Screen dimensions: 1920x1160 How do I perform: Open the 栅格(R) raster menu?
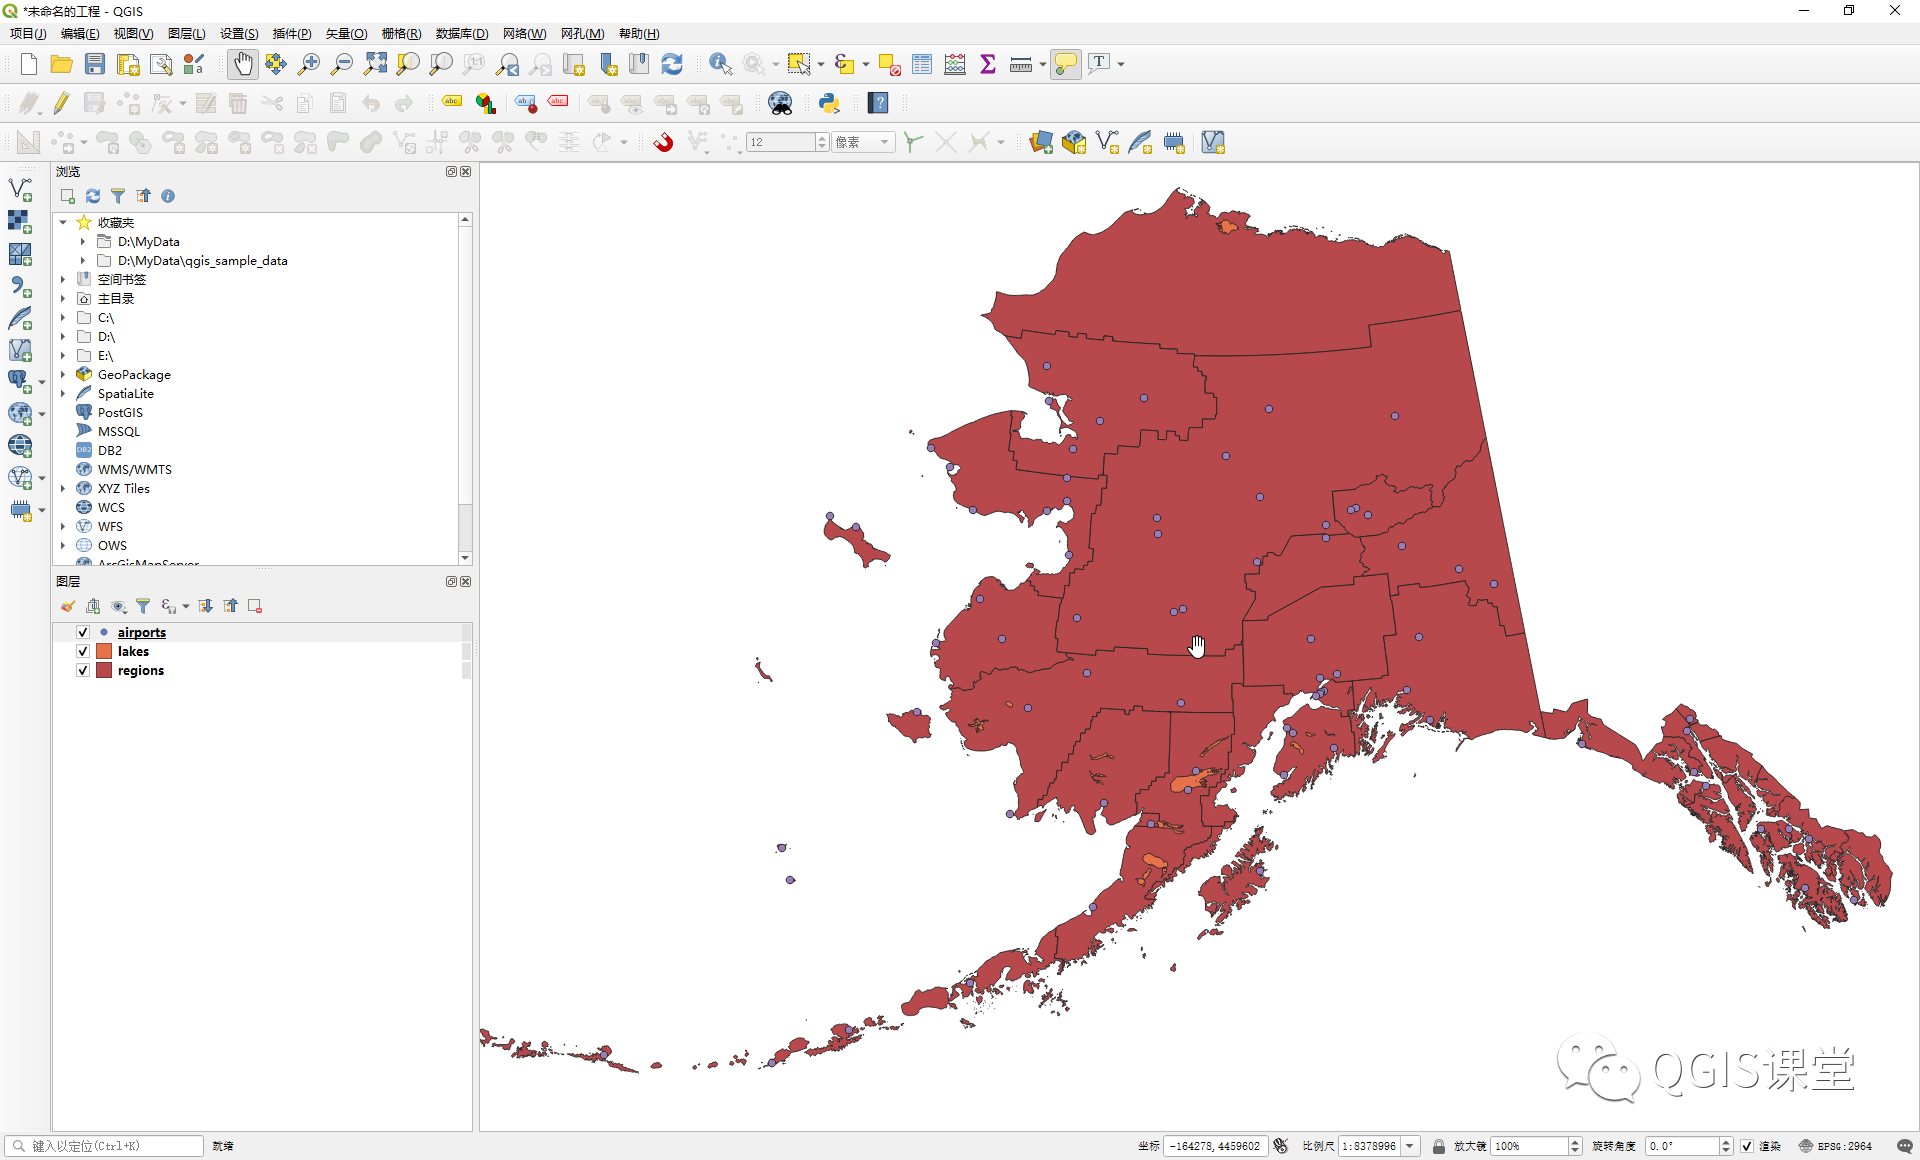[x=401, y=34]
